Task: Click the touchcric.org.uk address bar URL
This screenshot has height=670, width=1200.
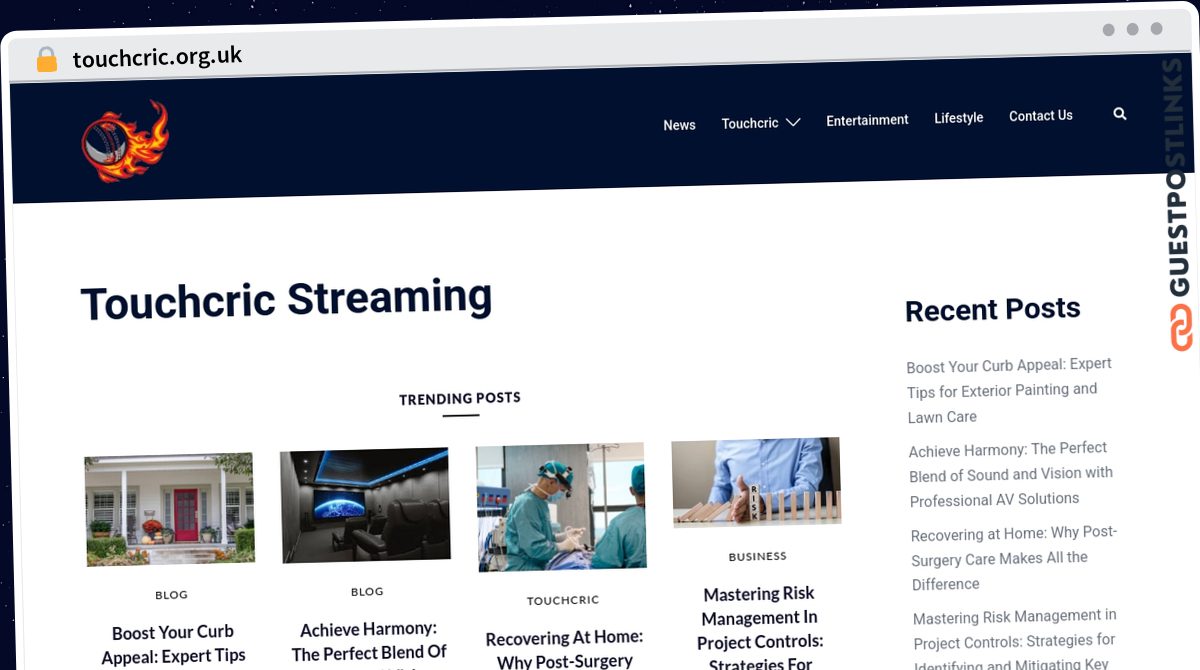Action: click(157, 57)
